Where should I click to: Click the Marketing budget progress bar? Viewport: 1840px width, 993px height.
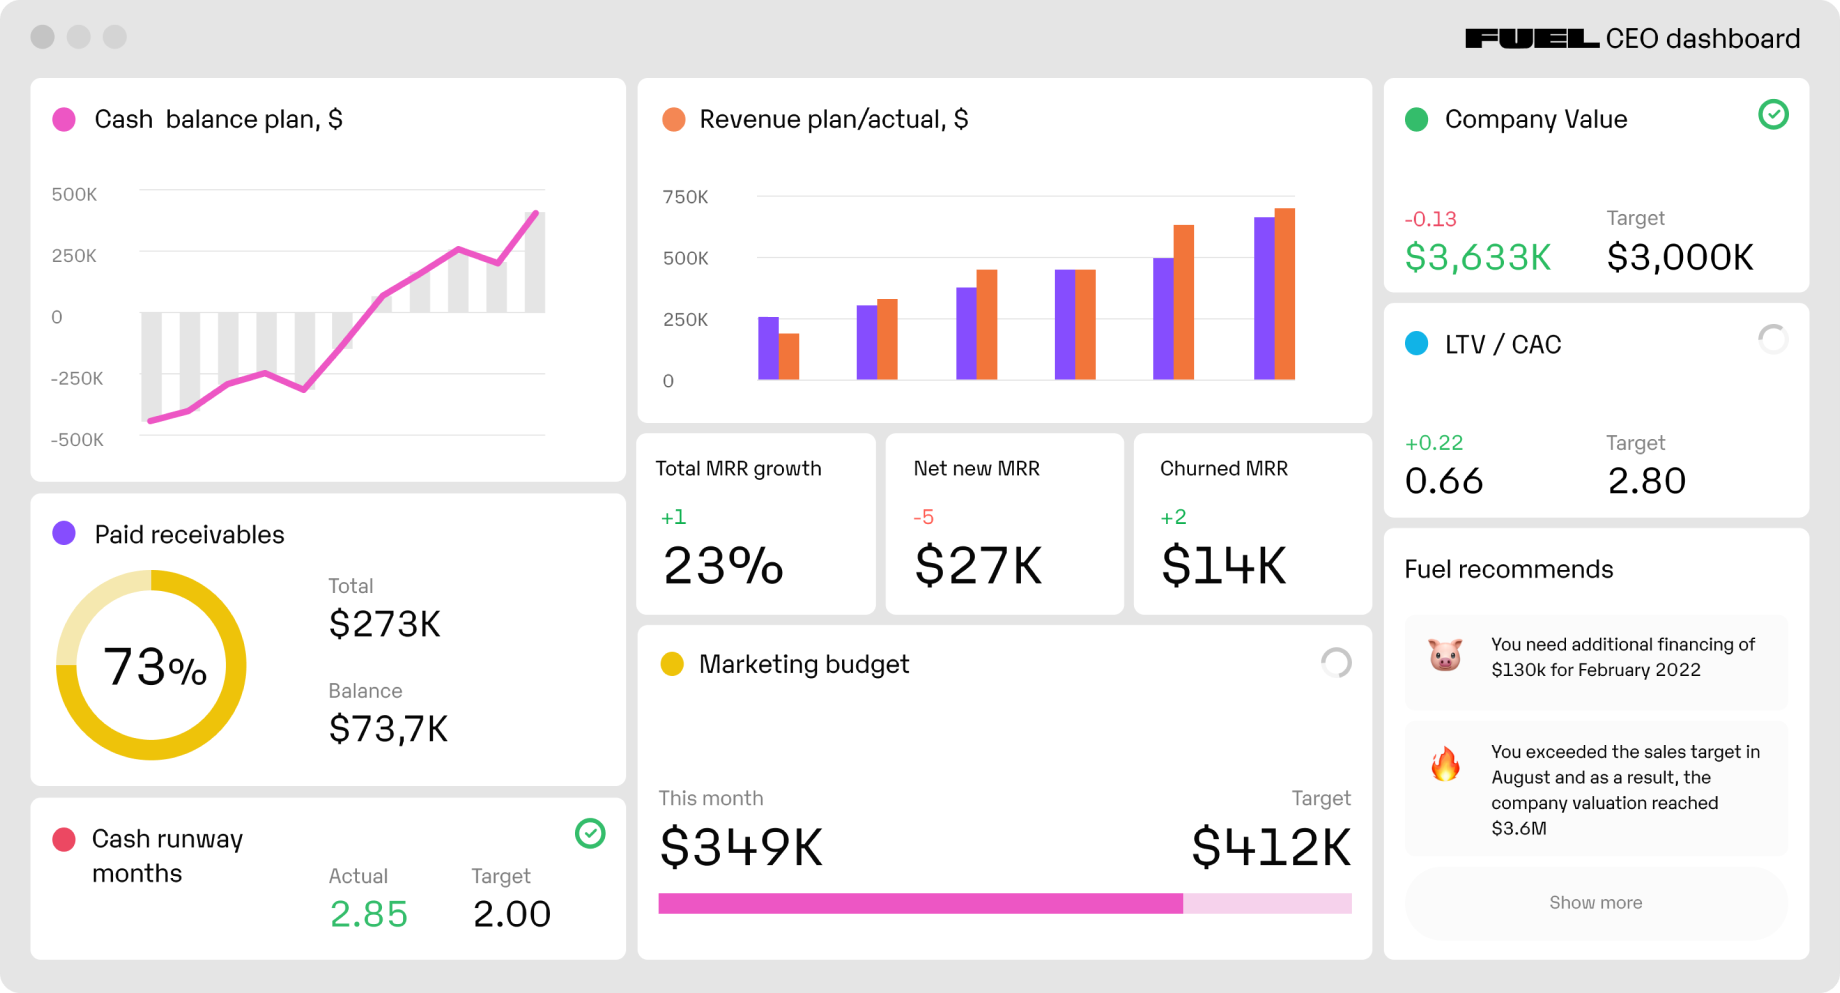pos(1005,904)
